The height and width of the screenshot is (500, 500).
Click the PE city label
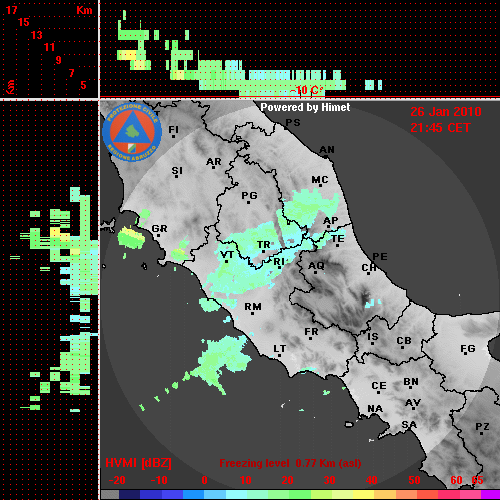tap(380, 256)
